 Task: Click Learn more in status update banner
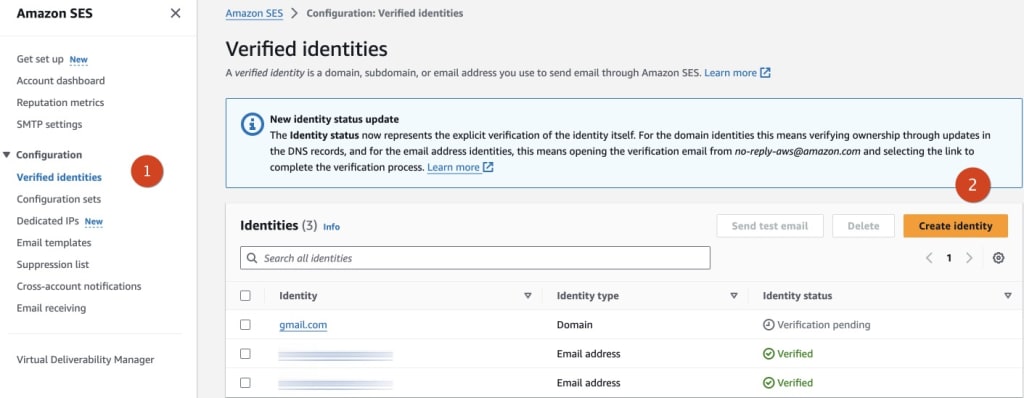(453, 167)
